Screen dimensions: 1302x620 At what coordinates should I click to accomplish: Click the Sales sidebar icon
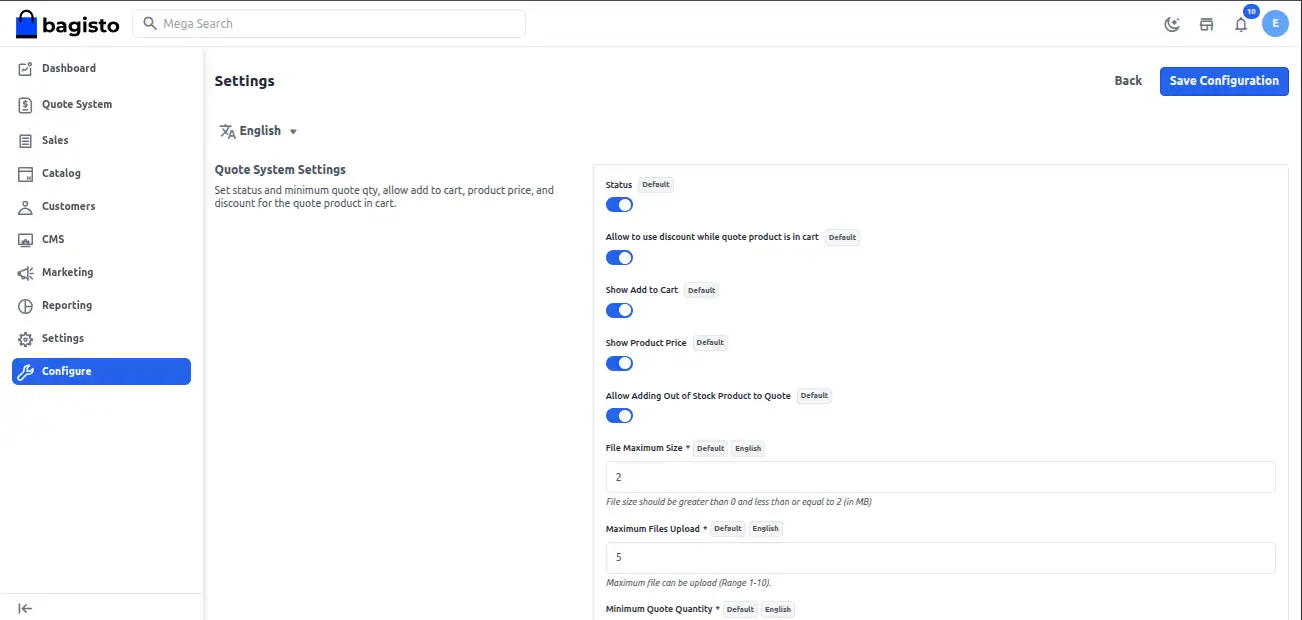tap(26, 141)
